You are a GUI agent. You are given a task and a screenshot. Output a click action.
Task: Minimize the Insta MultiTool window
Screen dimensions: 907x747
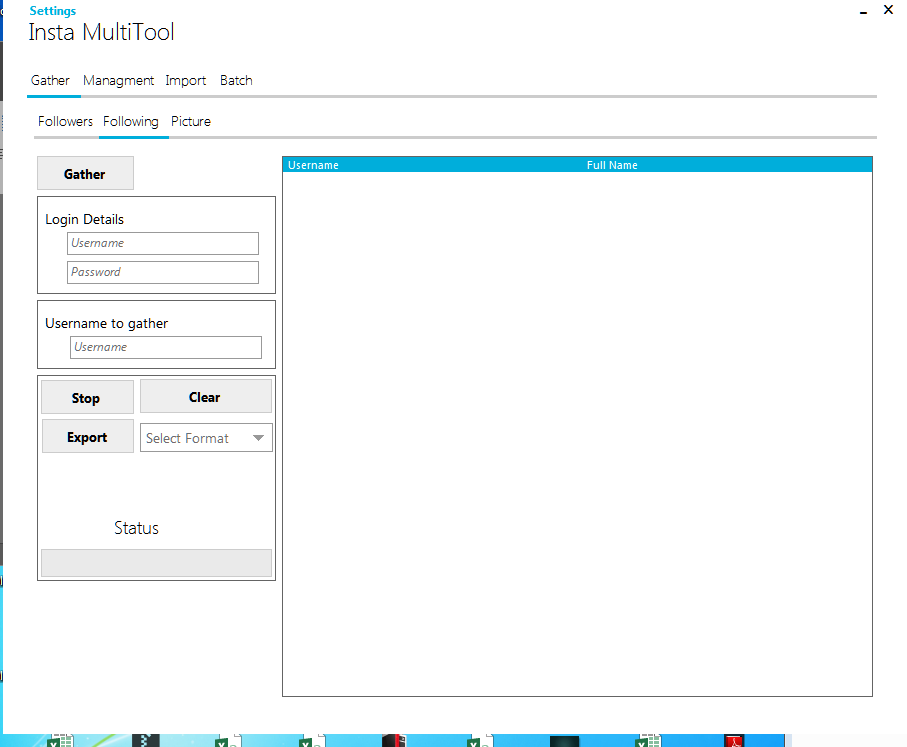coord(863,11)
